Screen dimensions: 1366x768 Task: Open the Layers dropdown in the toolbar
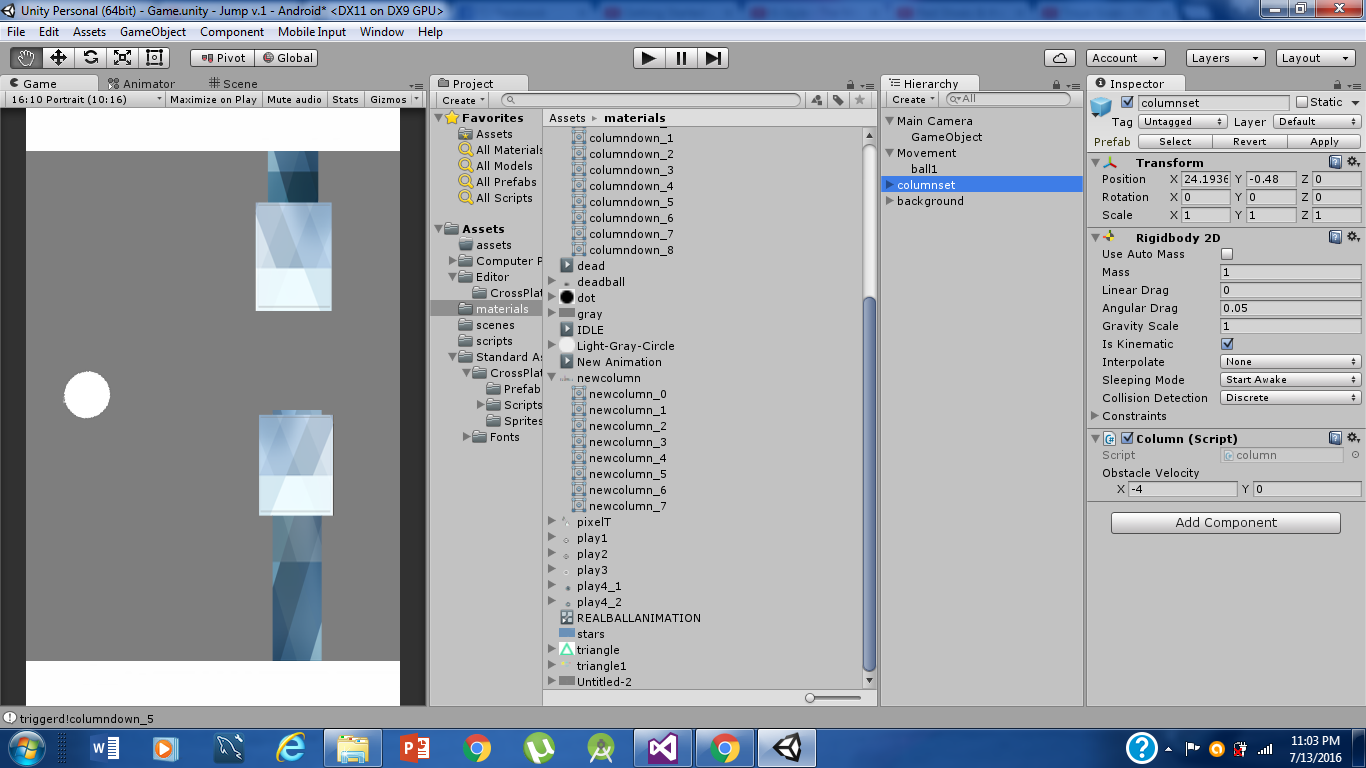[x=1225, y=58]
